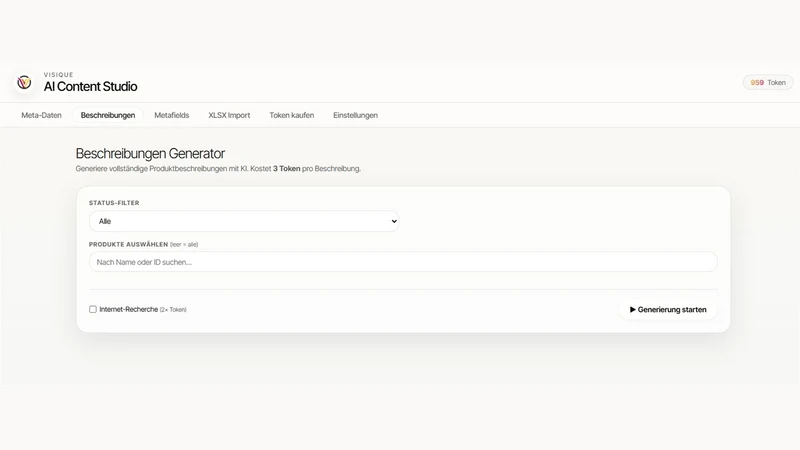Click the Internet-Recherche label text
Image resolution: width=800 pixels, height=450 pixels.
pyautogui.click(x=129, y=309)
